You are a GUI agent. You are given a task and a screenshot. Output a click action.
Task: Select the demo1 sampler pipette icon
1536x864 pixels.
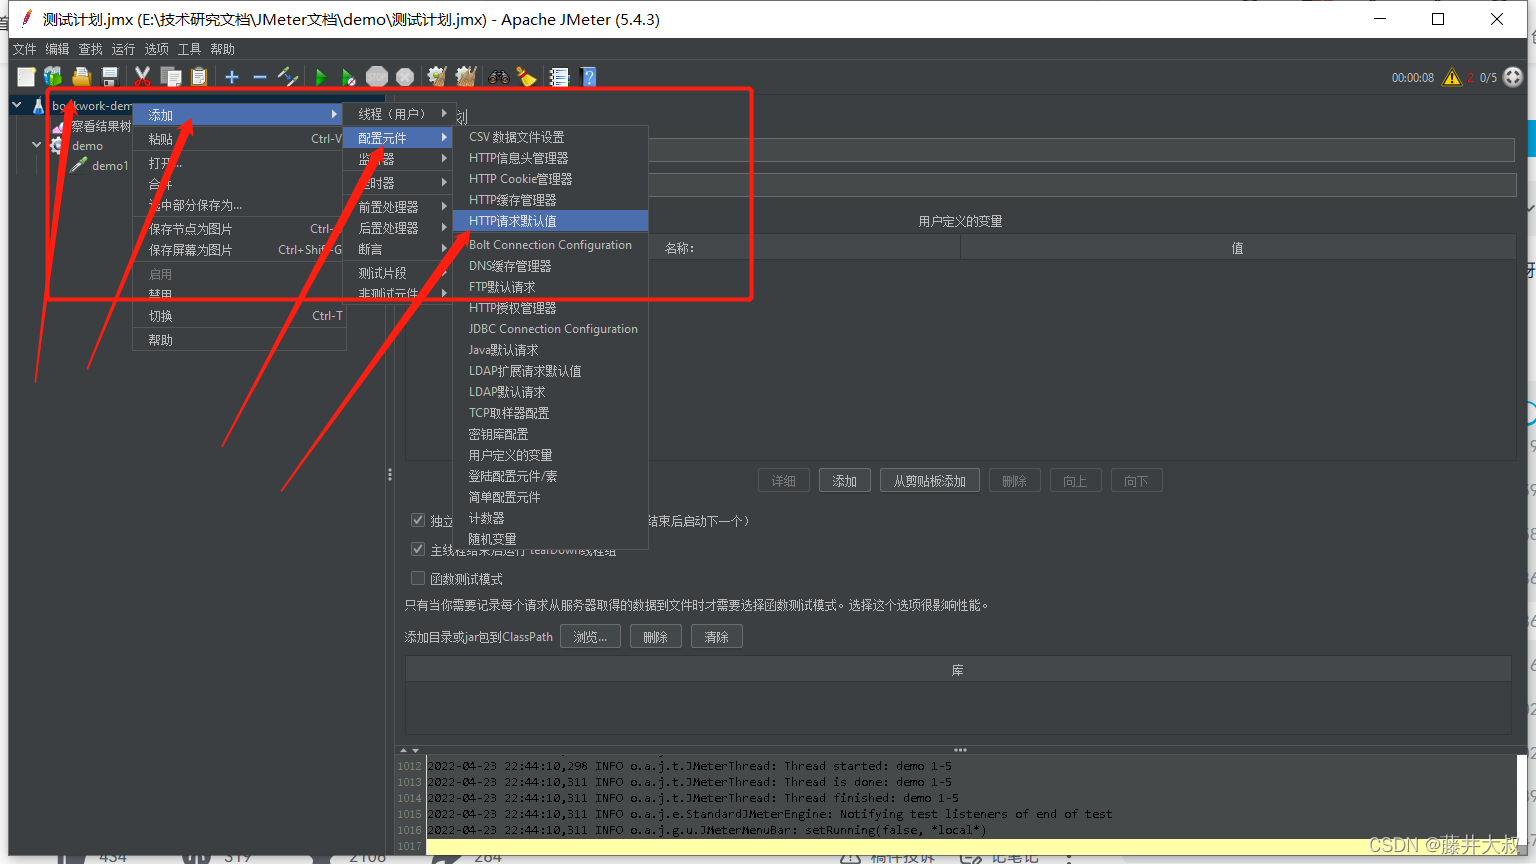click(79, 165)
